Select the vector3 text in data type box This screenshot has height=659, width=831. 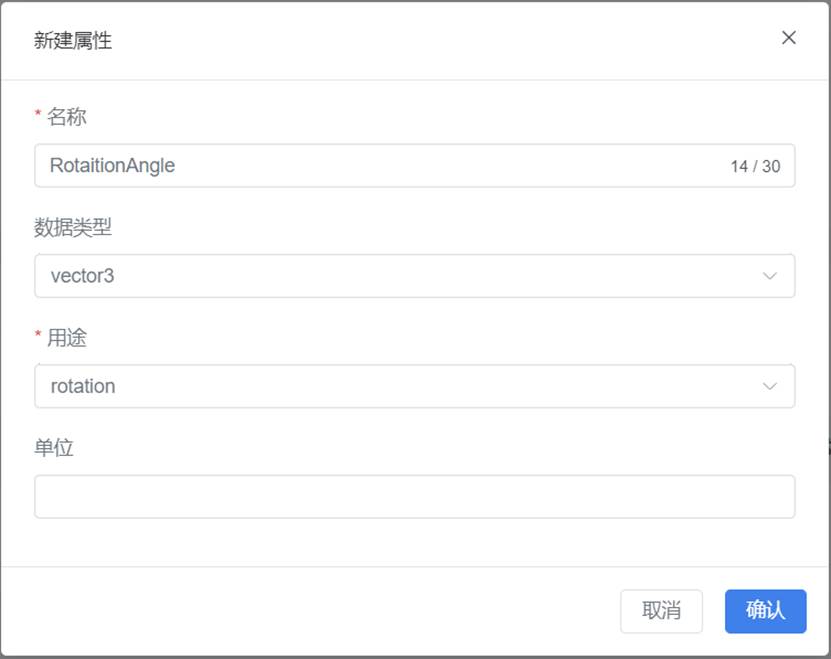point(82,276)
